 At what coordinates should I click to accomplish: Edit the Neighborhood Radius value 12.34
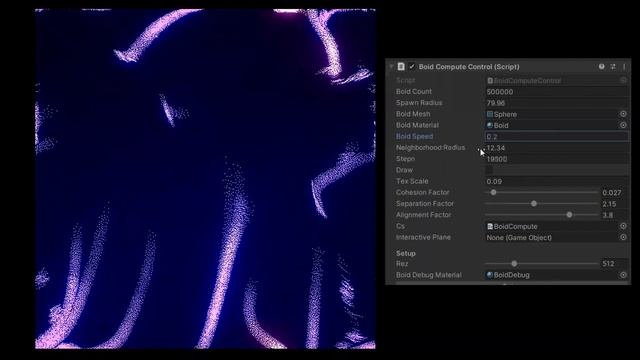[x=556, y=148]
